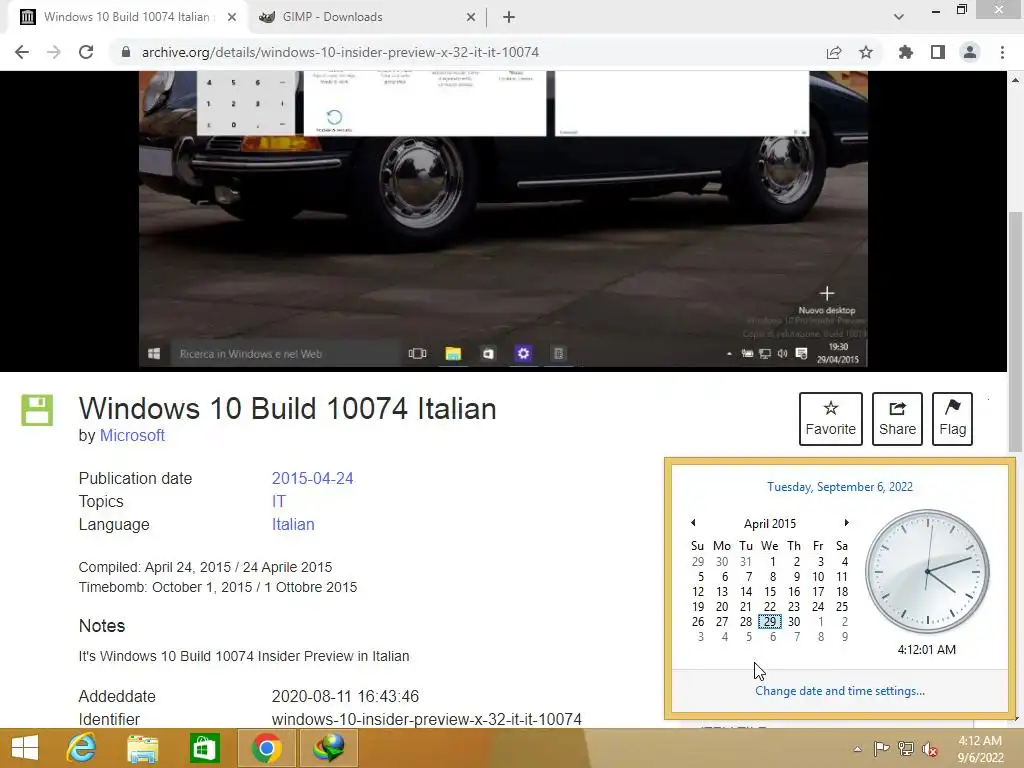
Task: Close the Windows 10 Build 10074 tab
Action: tap(232, 17)
